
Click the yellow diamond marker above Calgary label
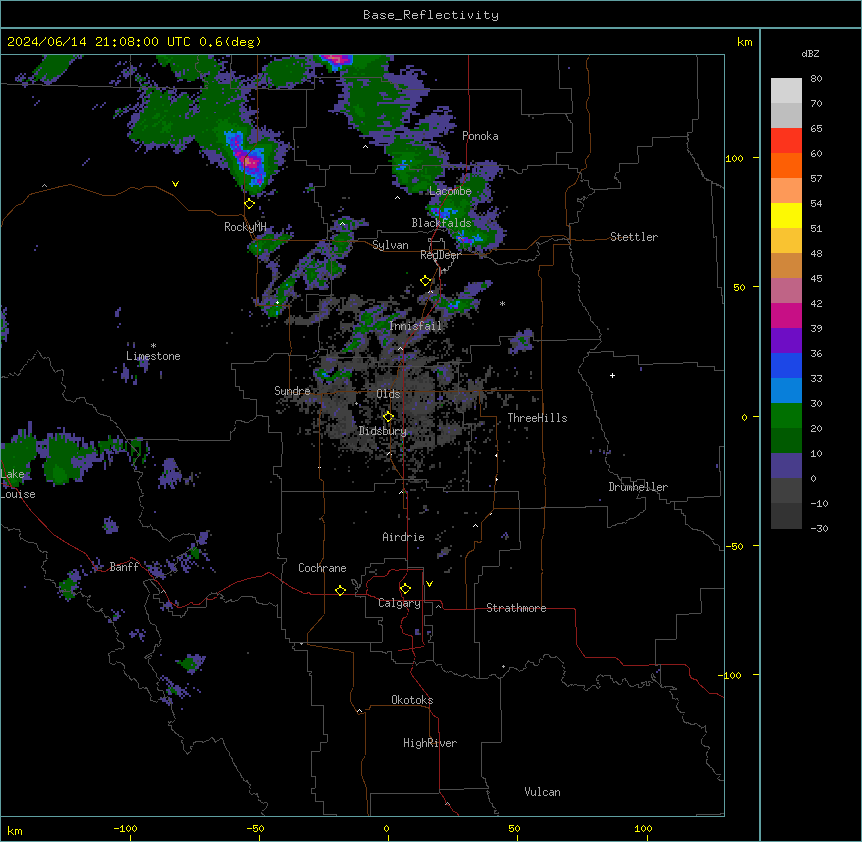(x=405, y=589)
